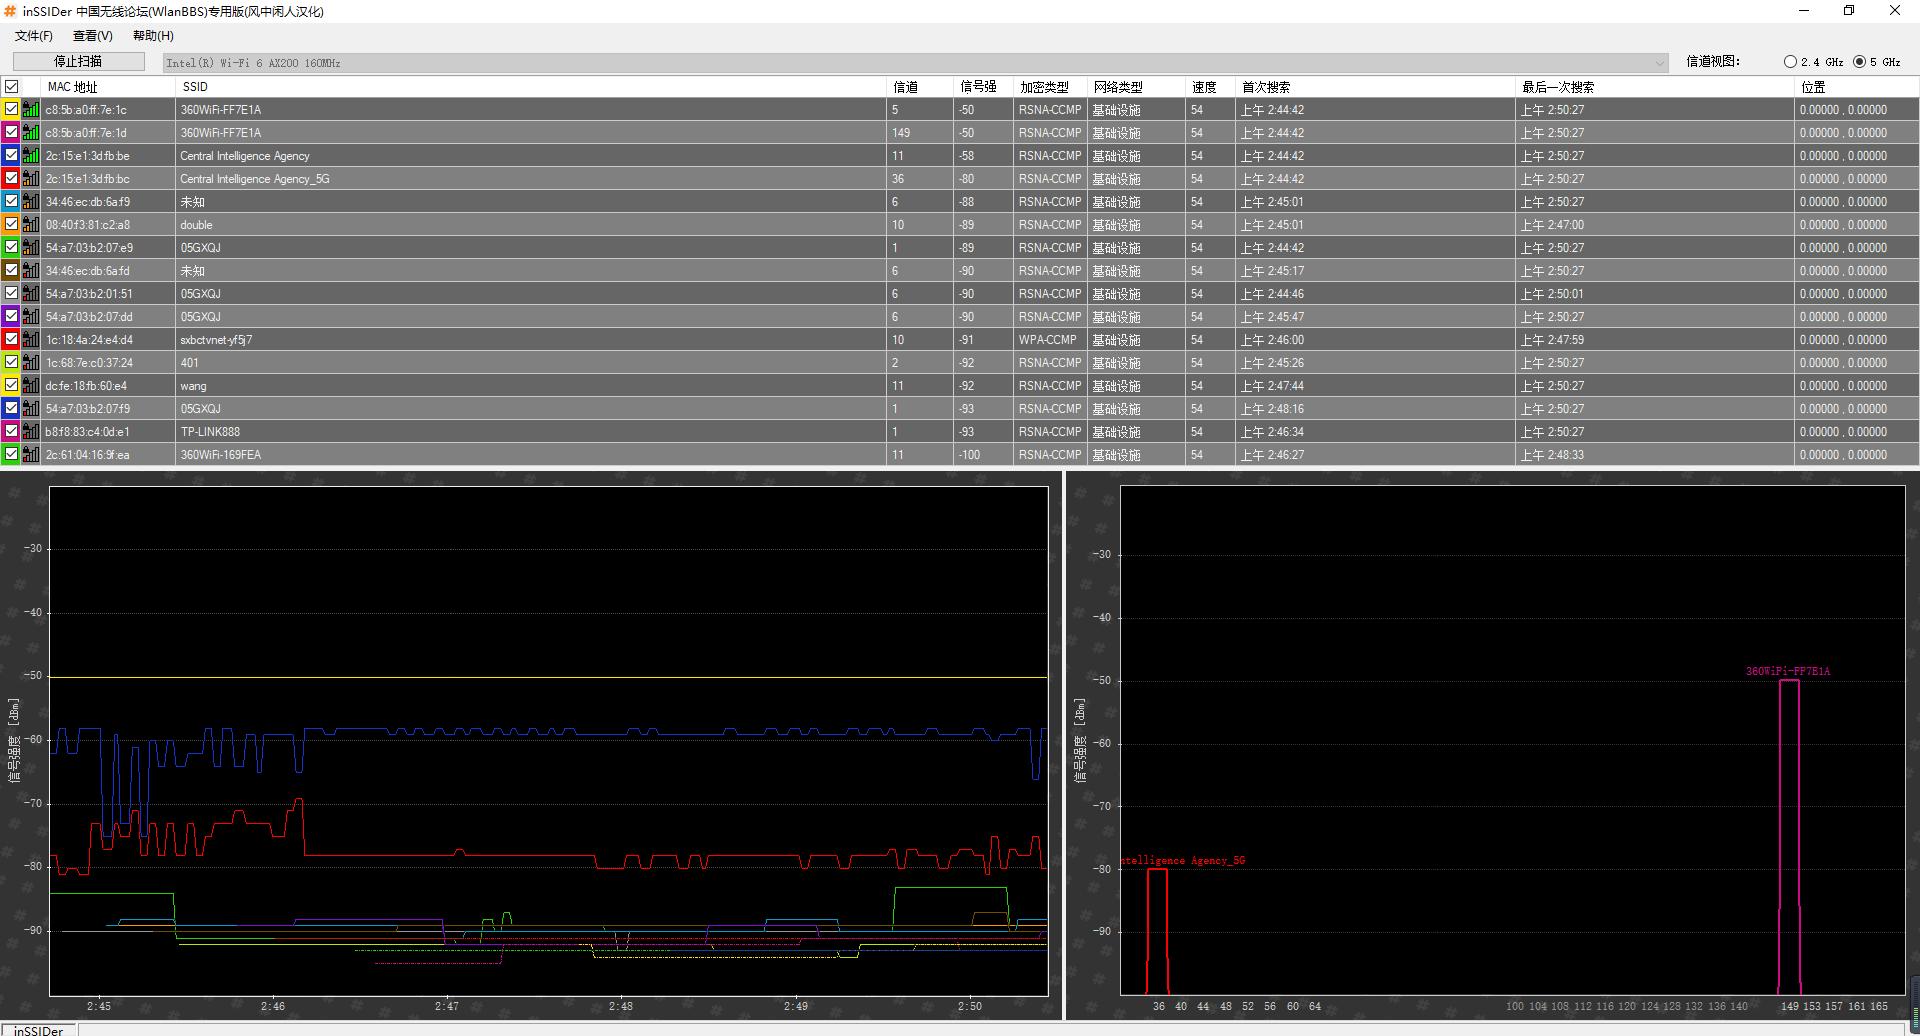Sort by 速度 speed column header
Viewport: 1920px width, 1036px height.
coord(1210,87)
